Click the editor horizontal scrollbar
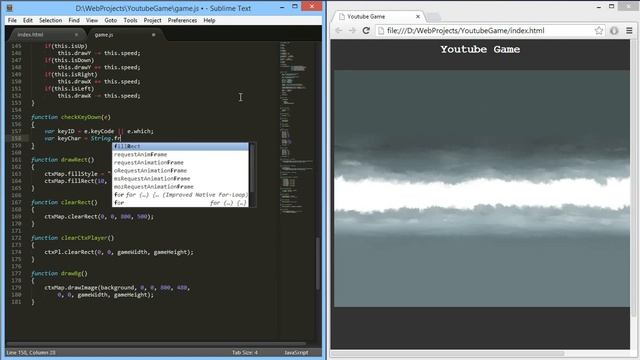This screenshot has height=360, width=640. 157,344
